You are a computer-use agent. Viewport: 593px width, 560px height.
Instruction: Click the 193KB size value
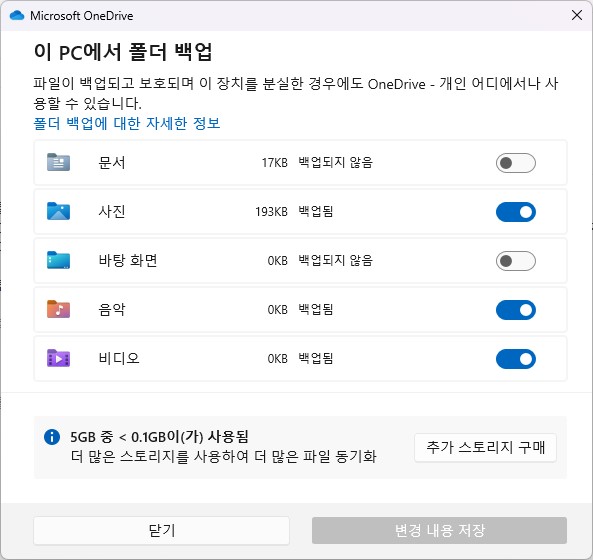[x=271, y=212]
